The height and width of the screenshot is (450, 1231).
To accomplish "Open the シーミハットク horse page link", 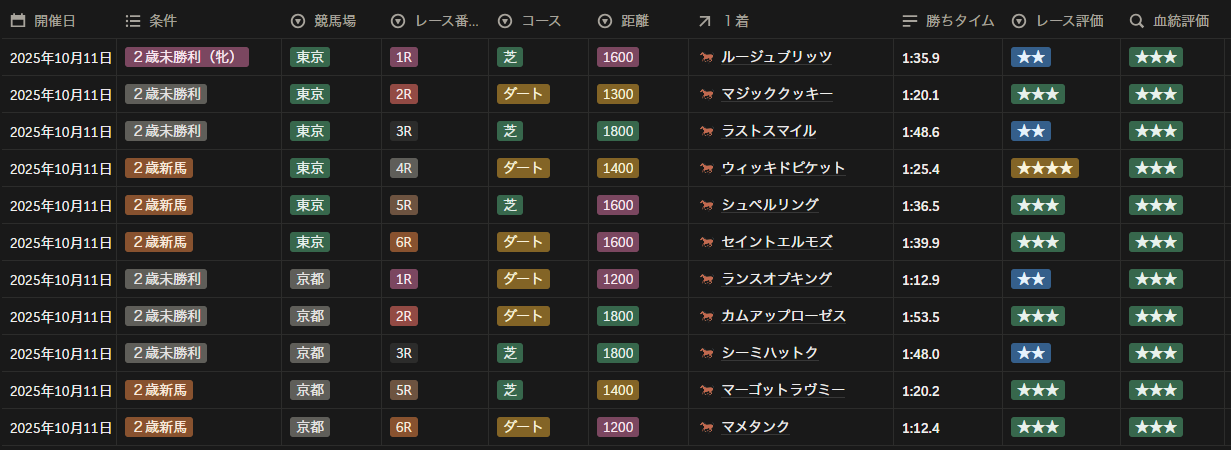I will pos(770,353).
